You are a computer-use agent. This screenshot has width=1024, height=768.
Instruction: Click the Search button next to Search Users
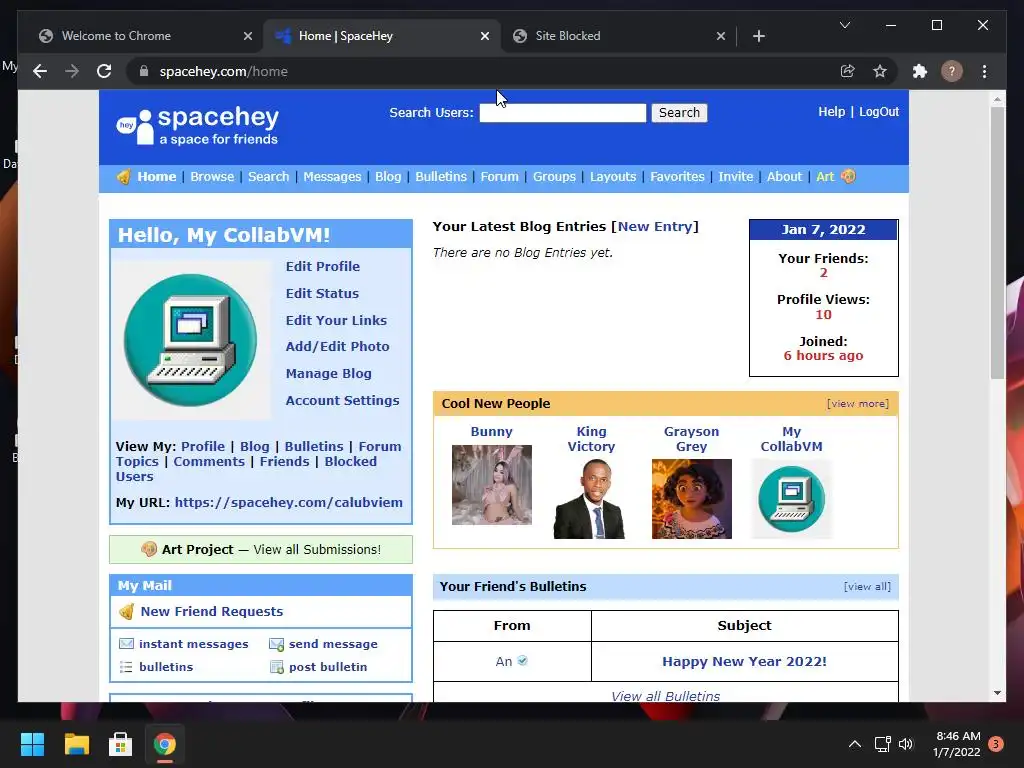tap(679, 112)
